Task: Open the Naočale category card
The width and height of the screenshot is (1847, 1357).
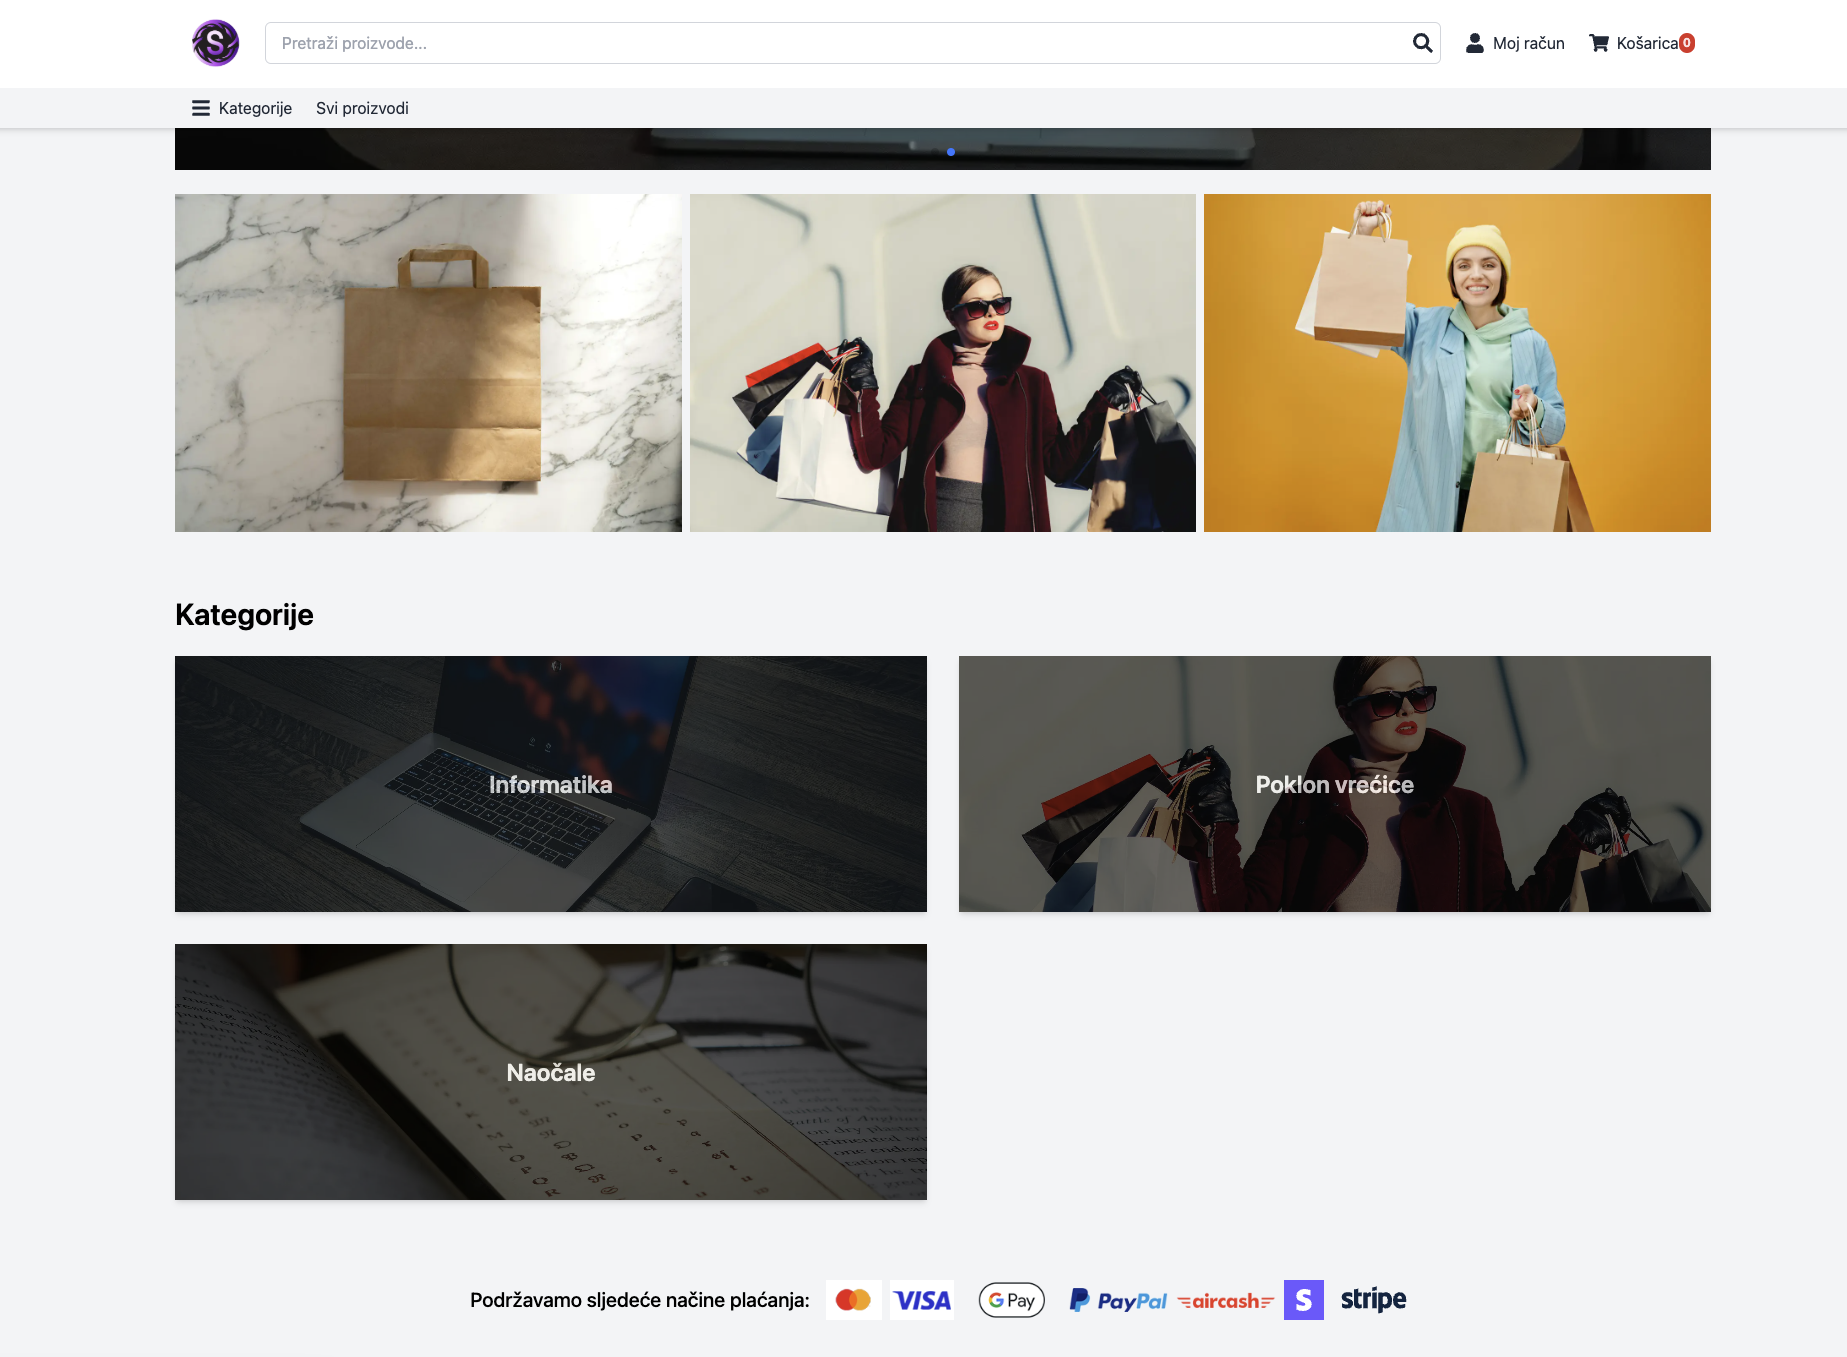Action: 551,1072
